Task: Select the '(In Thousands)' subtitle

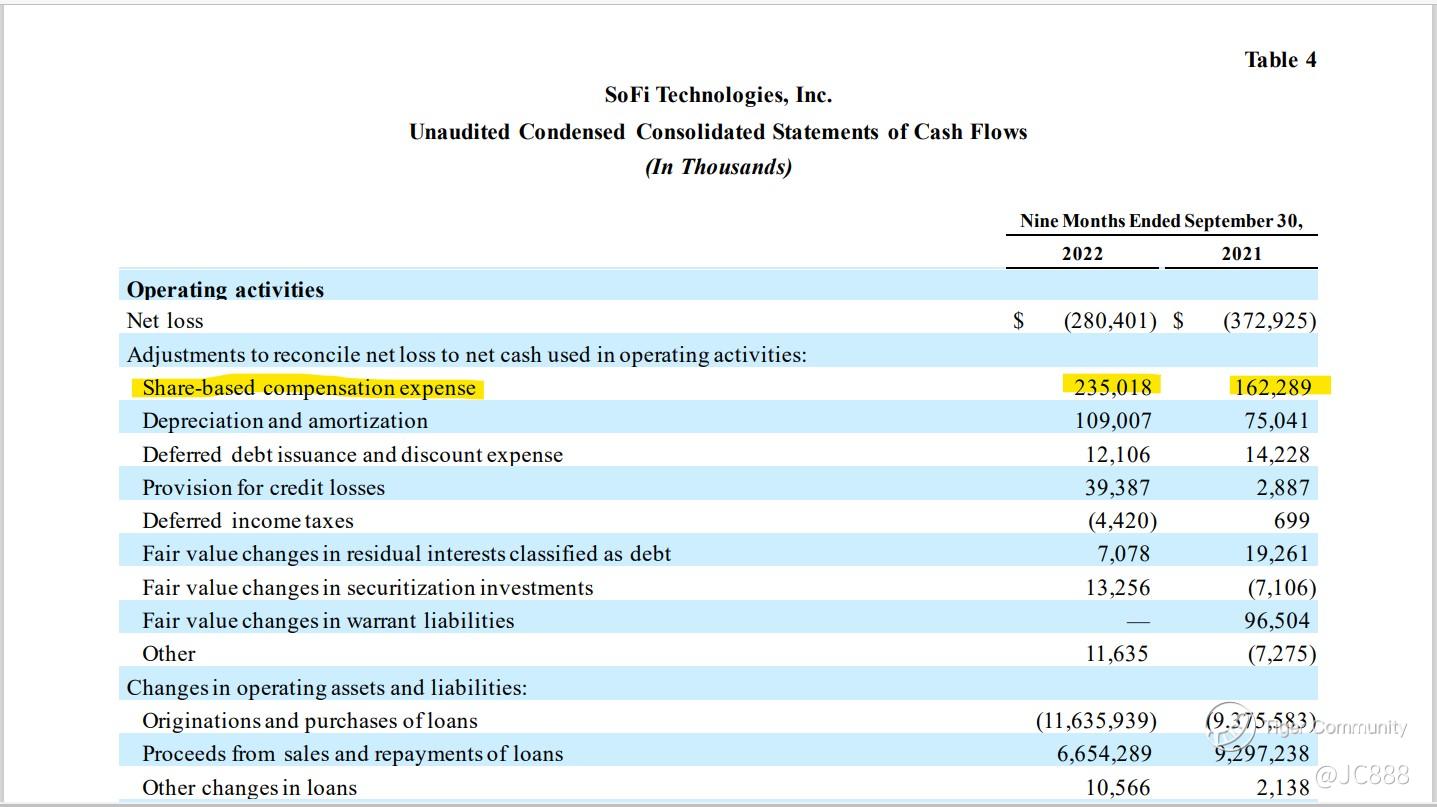Action: [x=718, y=167]
